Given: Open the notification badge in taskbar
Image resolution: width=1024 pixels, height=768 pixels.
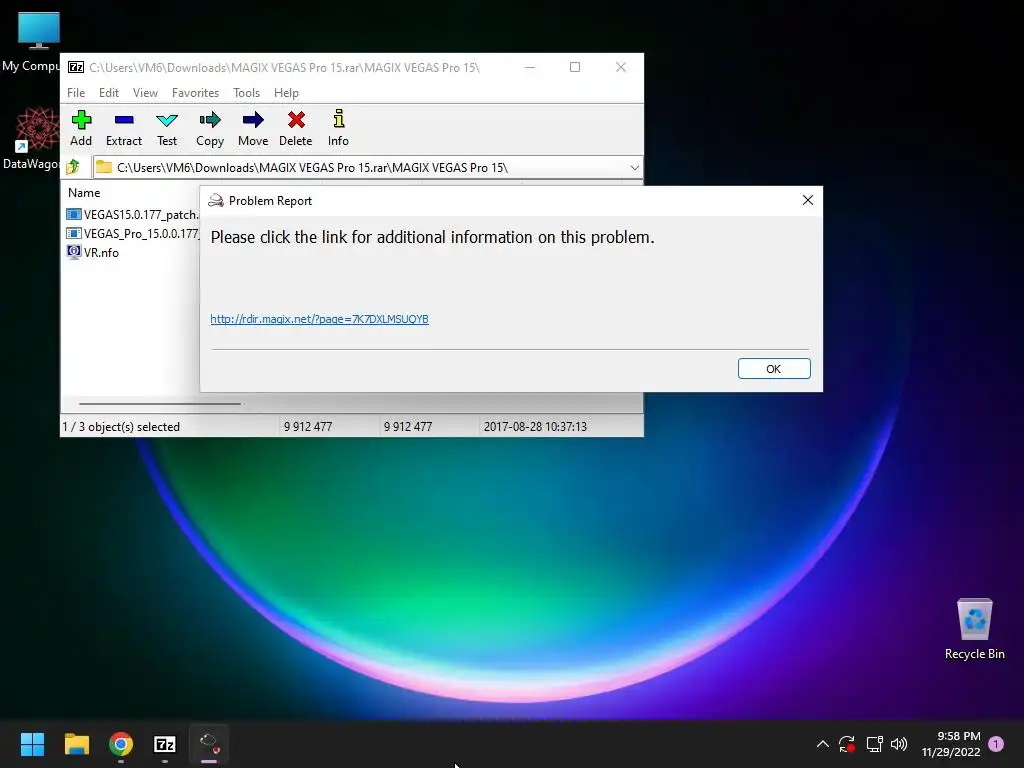Looking at the screenshot, I should [x=996, y=744].
